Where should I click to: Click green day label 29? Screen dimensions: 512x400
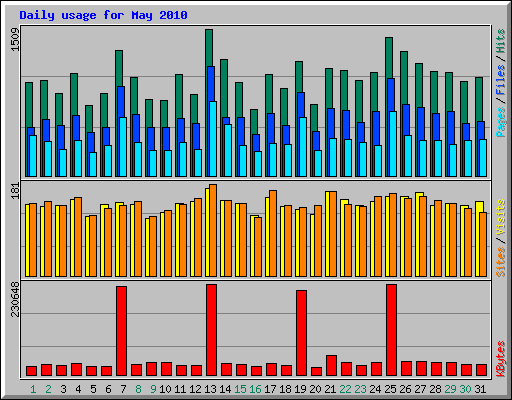click(450, 389)
